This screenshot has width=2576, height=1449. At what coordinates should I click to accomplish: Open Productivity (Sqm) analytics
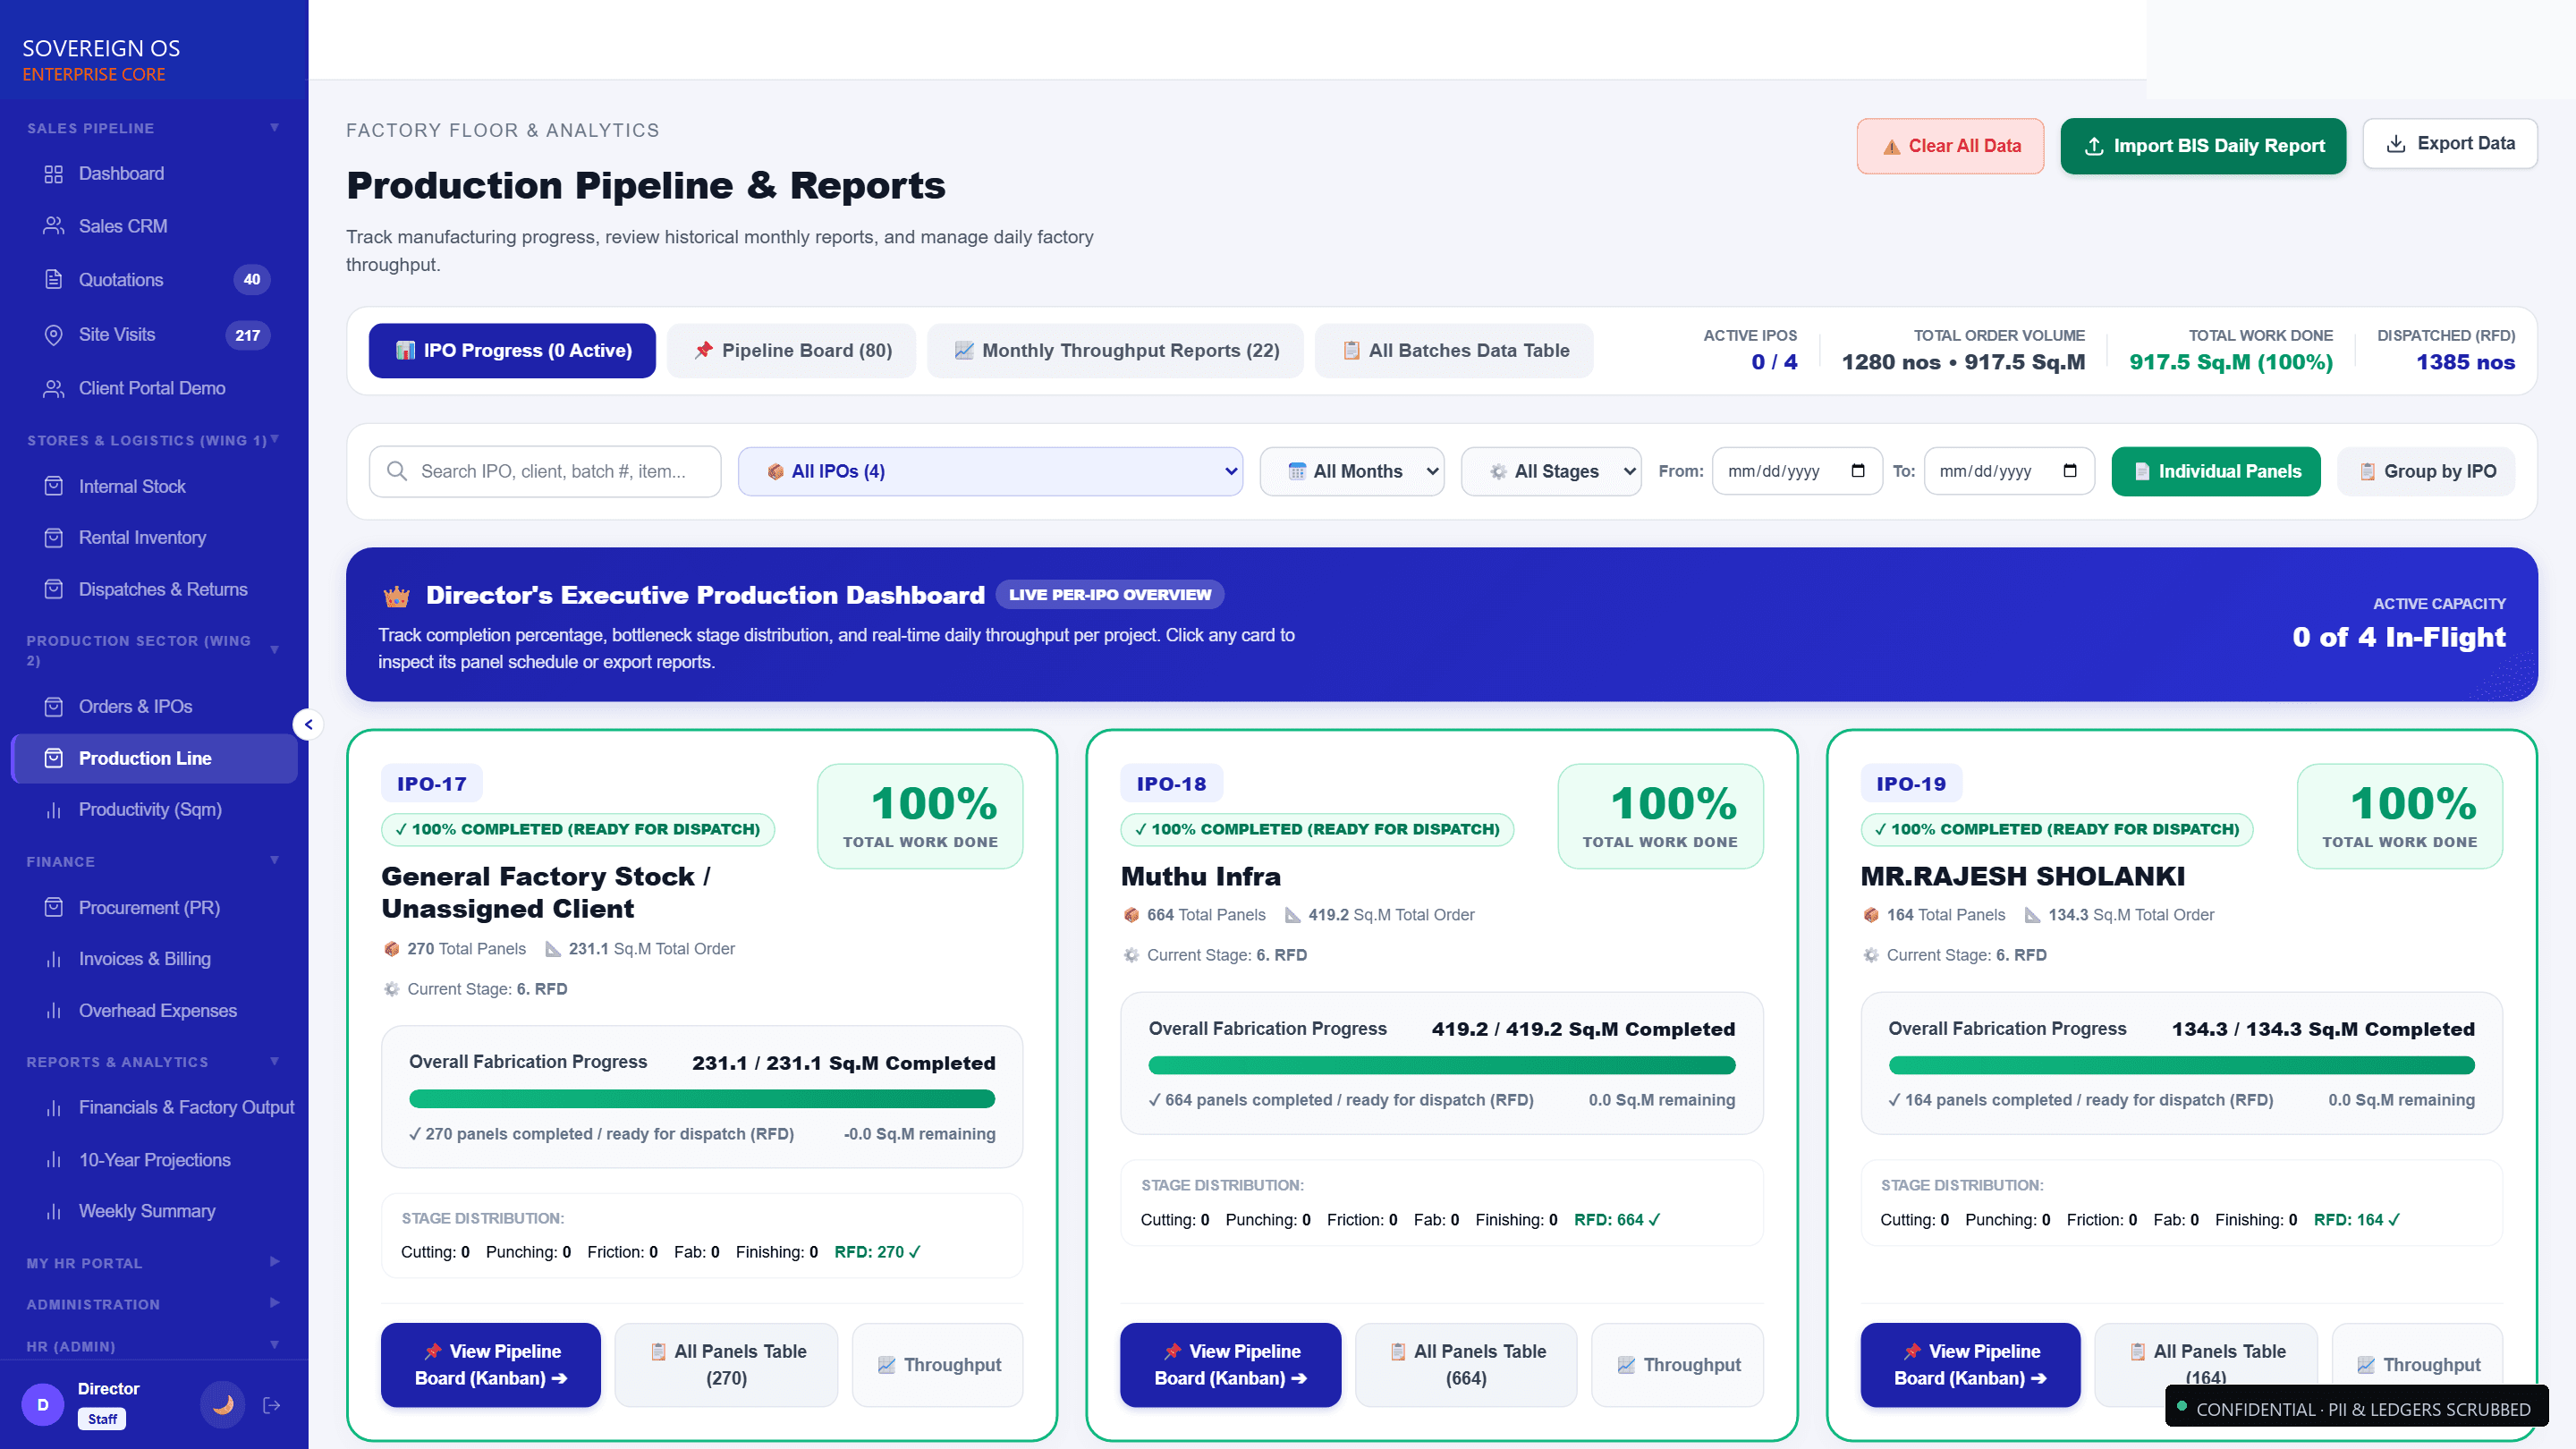click(154, 810)
